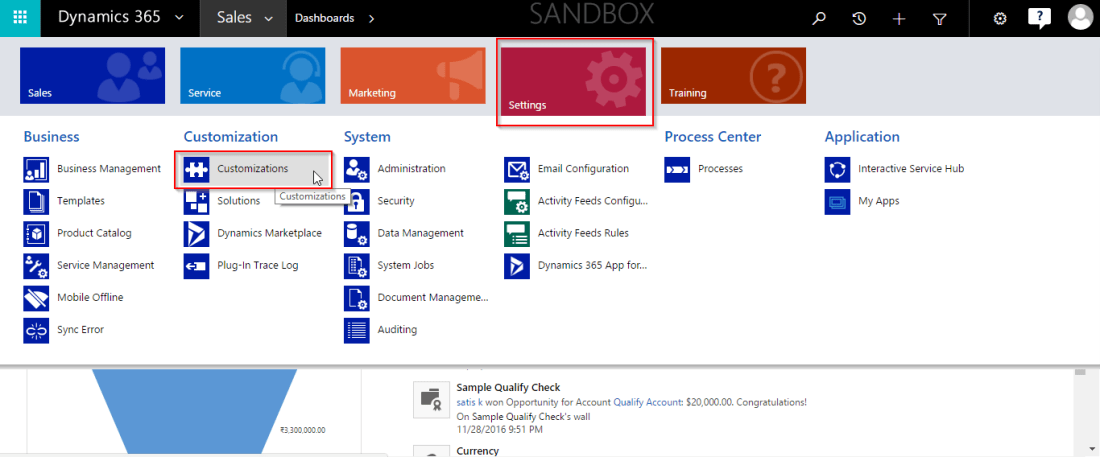This screenshot has width=1100, height=457.
Task: Click the help question mark icon
Action: (x=1039, y=18)
